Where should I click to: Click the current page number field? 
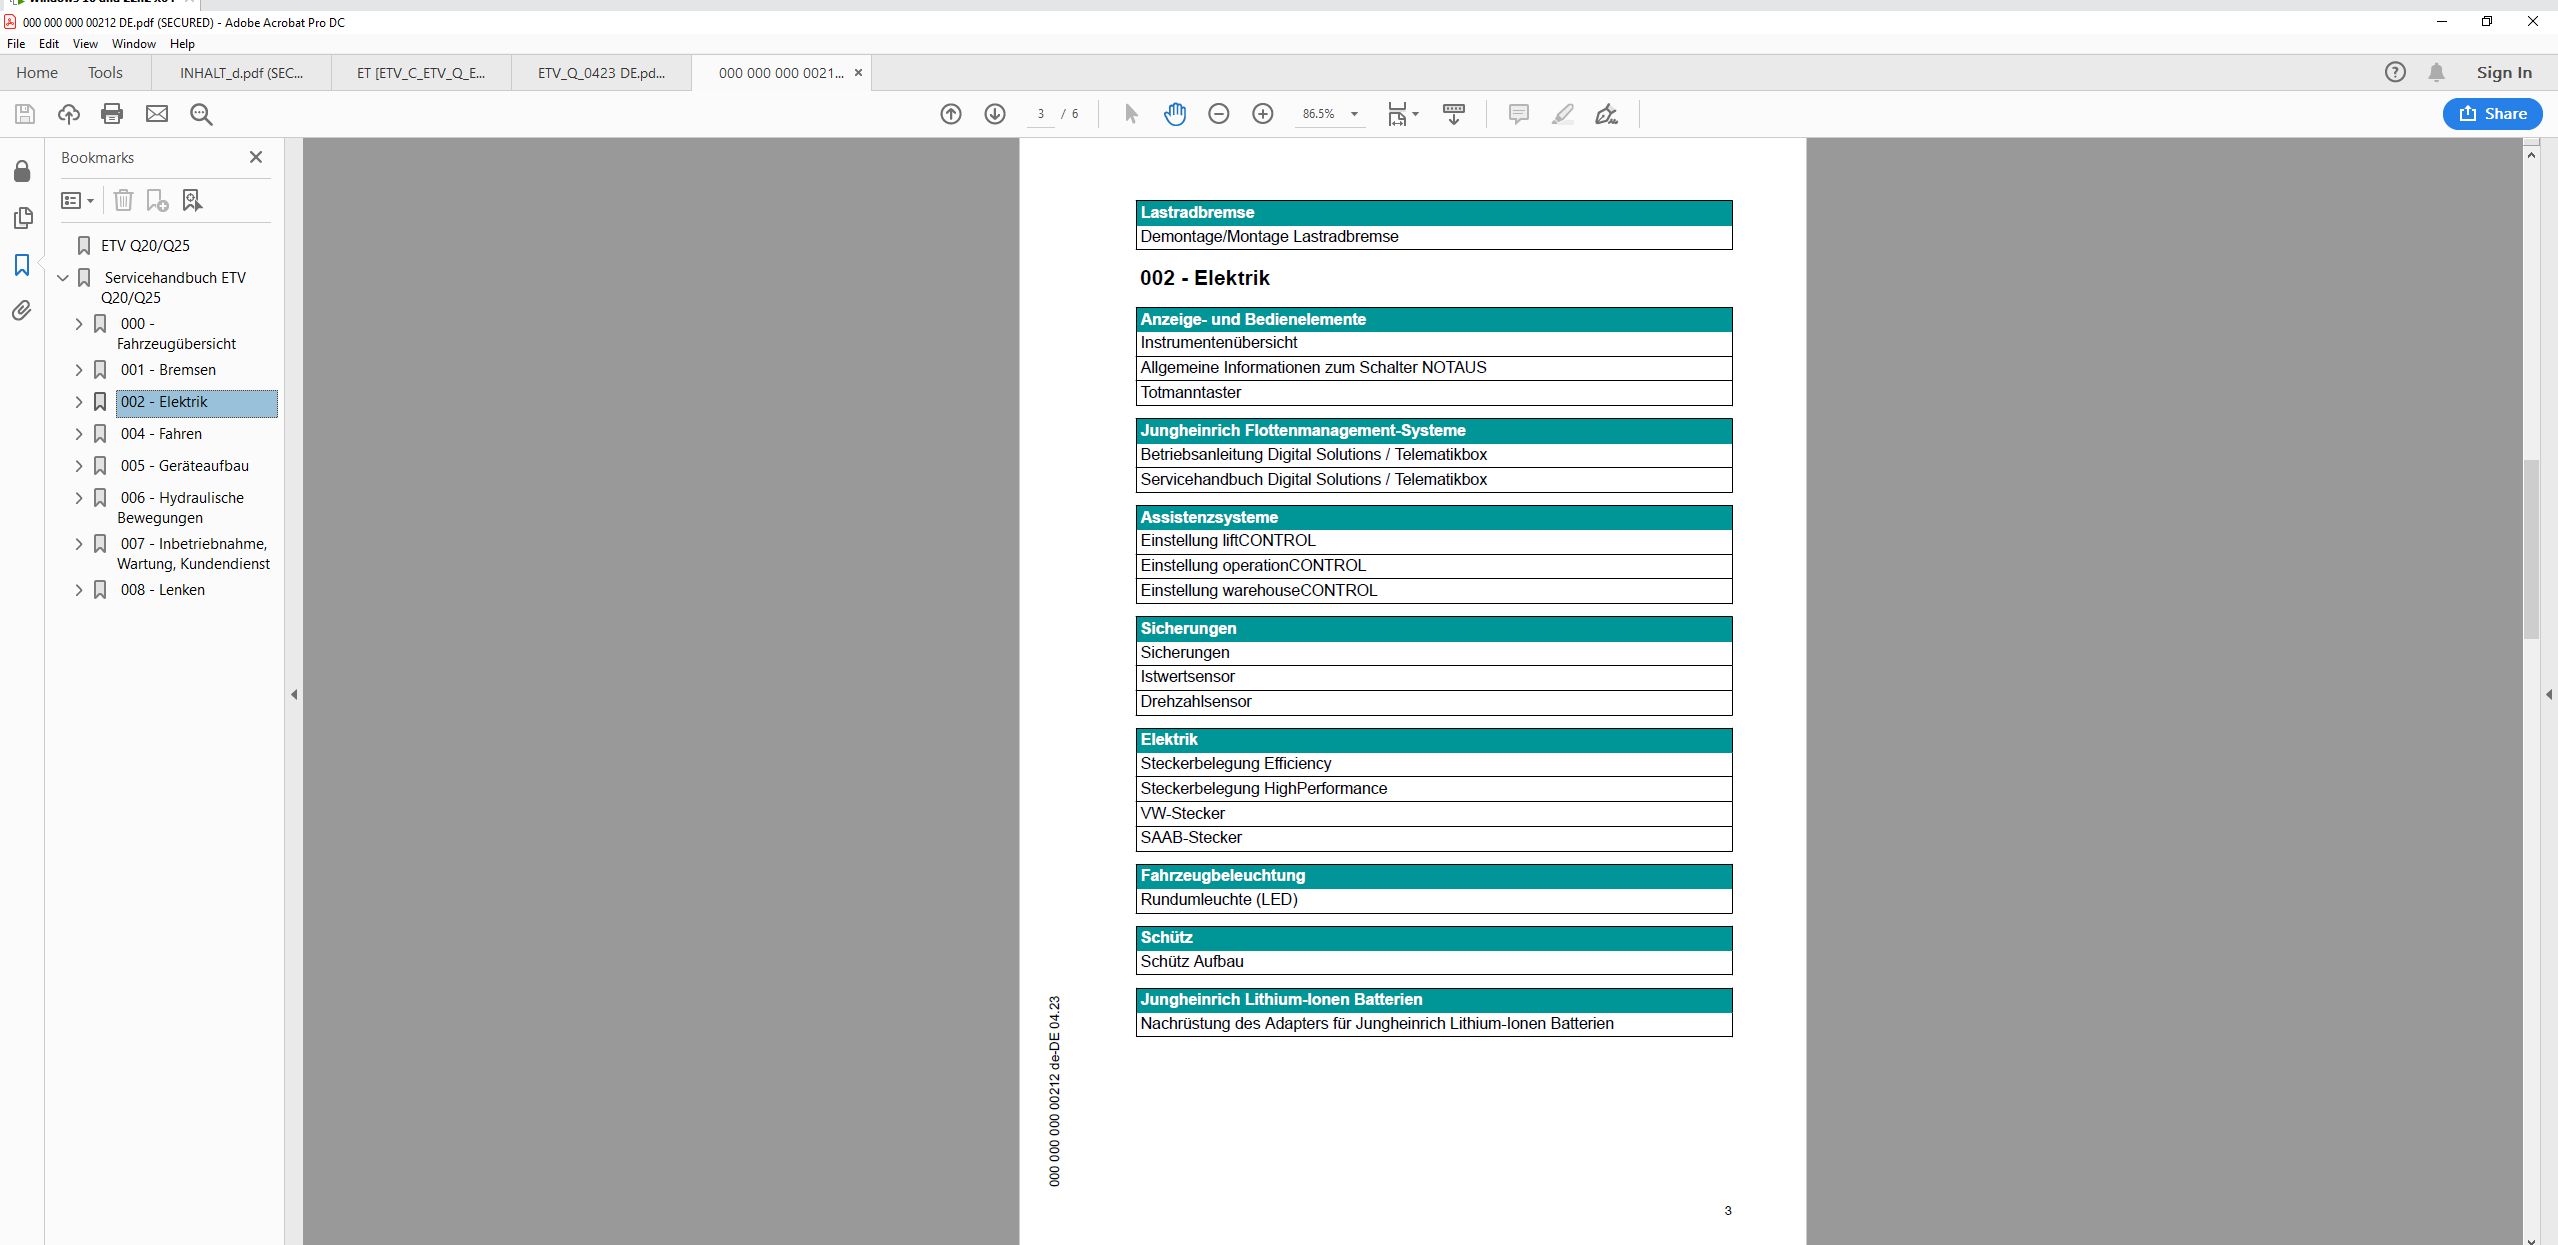pyautogui.click(x=1041, y=114)
